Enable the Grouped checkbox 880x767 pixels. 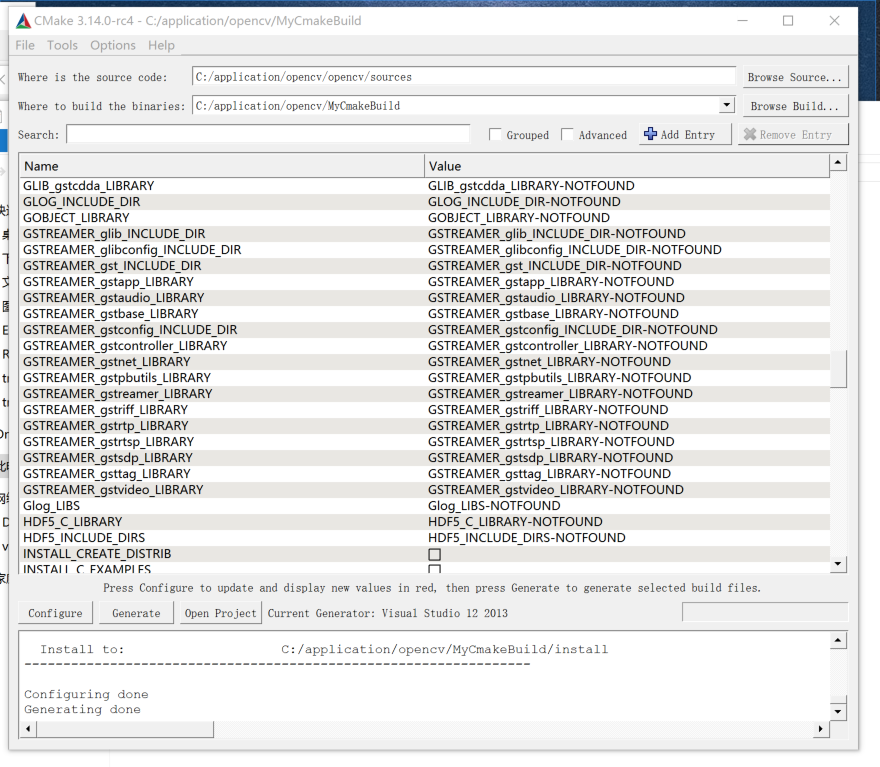495,135
